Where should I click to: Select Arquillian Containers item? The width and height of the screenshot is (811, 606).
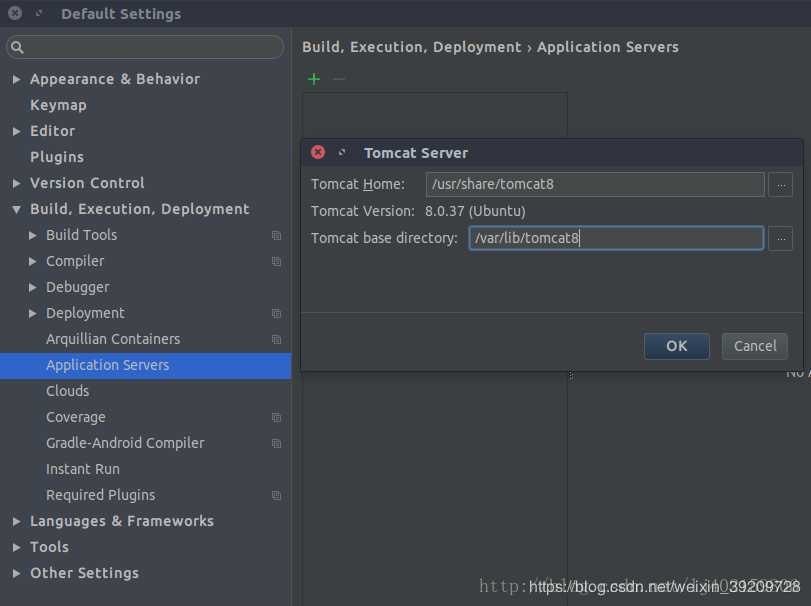pos(113,339)
